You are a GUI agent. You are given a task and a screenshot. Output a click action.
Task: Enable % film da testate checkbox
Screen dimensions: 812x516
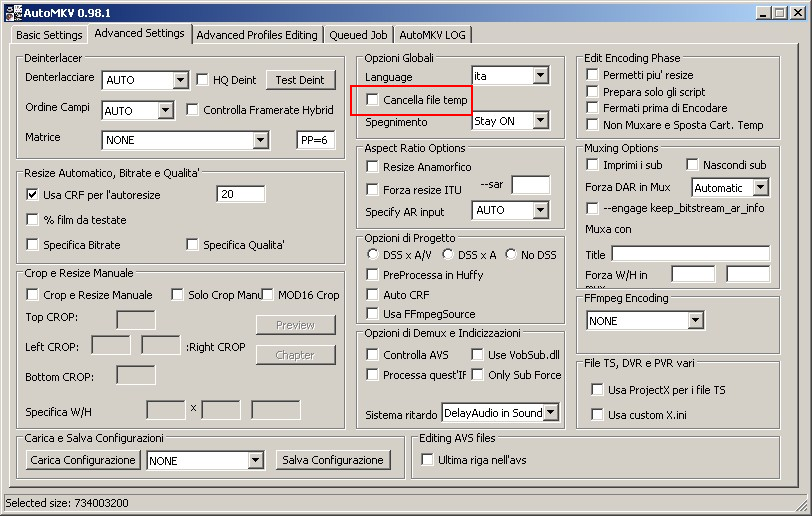pos(32,219)
